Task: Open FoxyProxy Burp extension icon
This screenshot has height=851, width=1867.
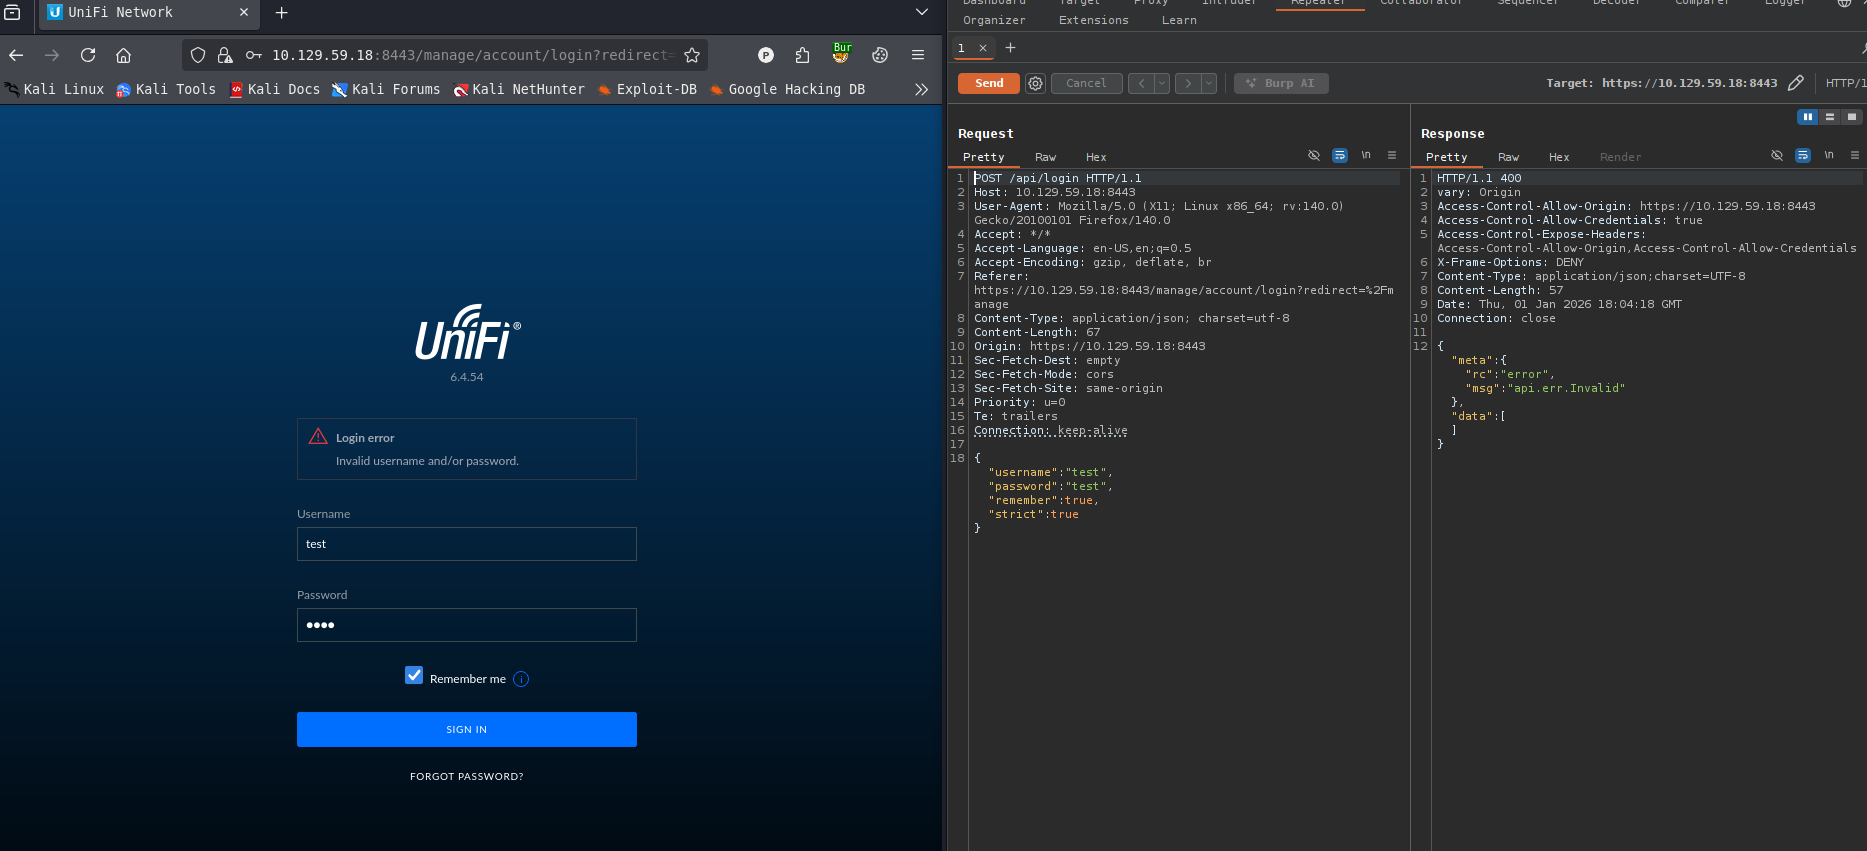Action: pyautogui.click(x=842, y=53)
